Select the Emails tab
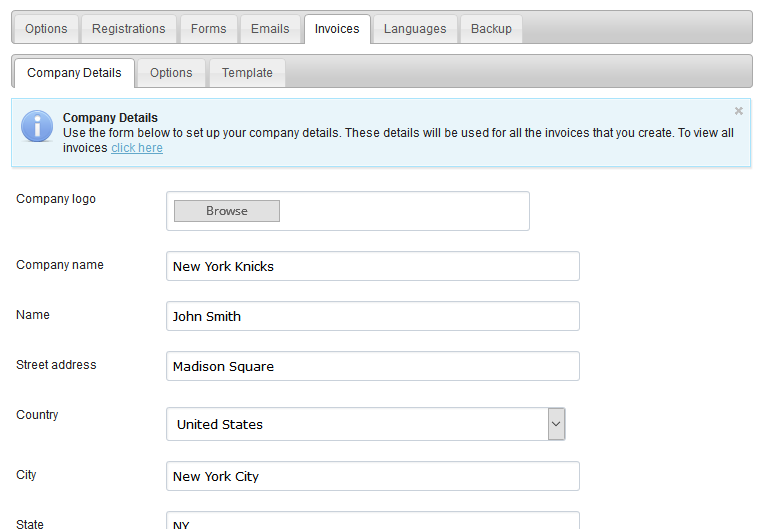The image size is (763, 529). click(x=270, y=29)
